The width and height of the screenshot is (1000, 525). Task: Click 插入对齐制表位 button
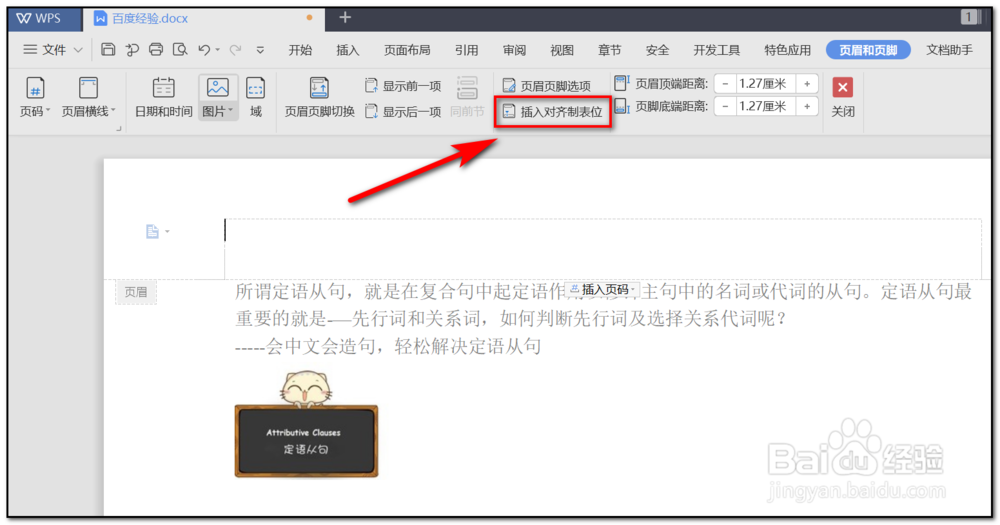tap(553, 112)
